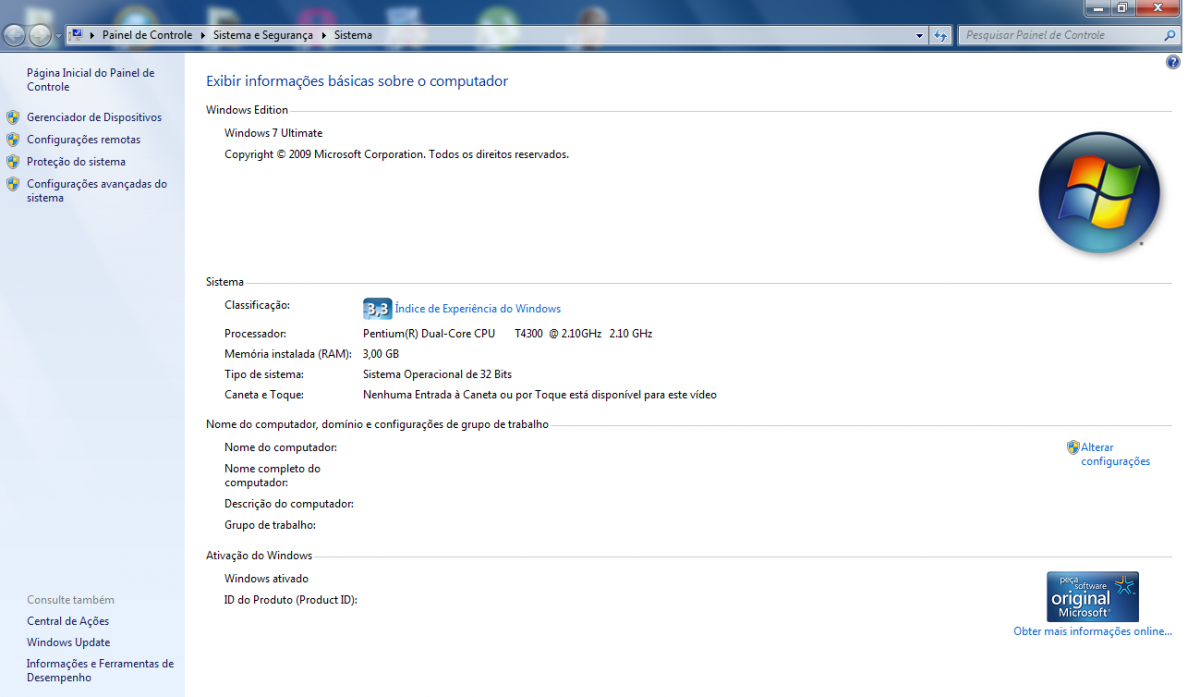Viewport: 1200px width, 697px height.
Task: Open 'Central de Ações' link
Action: pos(68,621)
